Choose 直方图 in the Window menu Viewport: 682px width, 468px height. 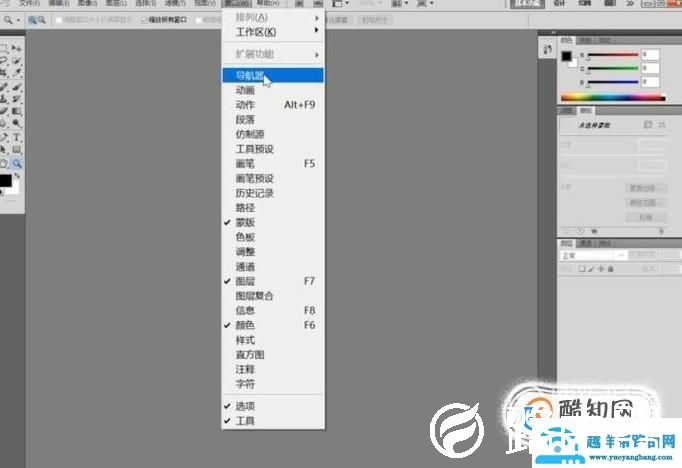click(273, 354)
